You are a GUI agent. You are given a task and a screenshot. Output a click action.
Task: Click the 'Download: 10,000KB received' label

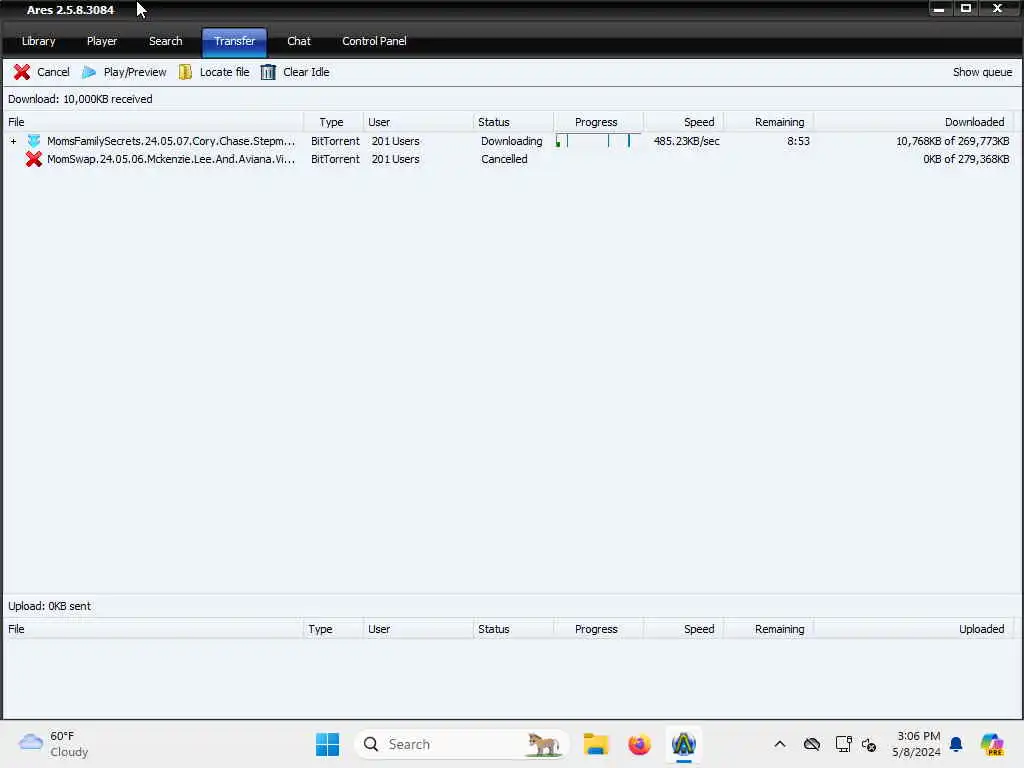click(80, 99)
